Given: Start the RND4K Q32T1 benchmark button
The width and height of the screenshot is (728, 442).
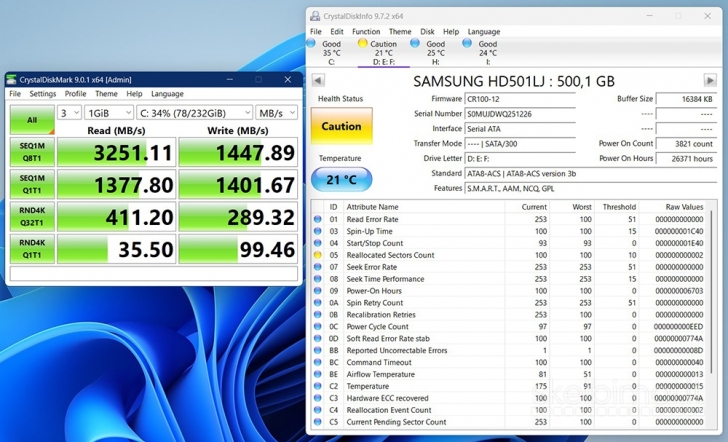Looking at the screenshot, I should point(31,216).
